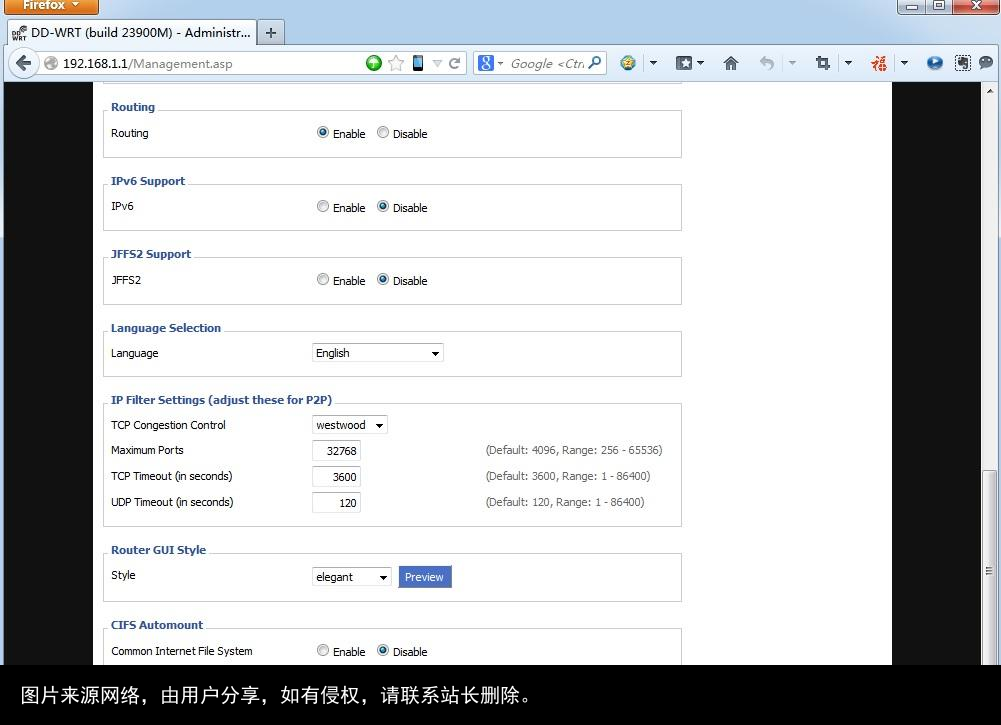
Task: Click the back navigation arrow
Action: coord(24,62)
